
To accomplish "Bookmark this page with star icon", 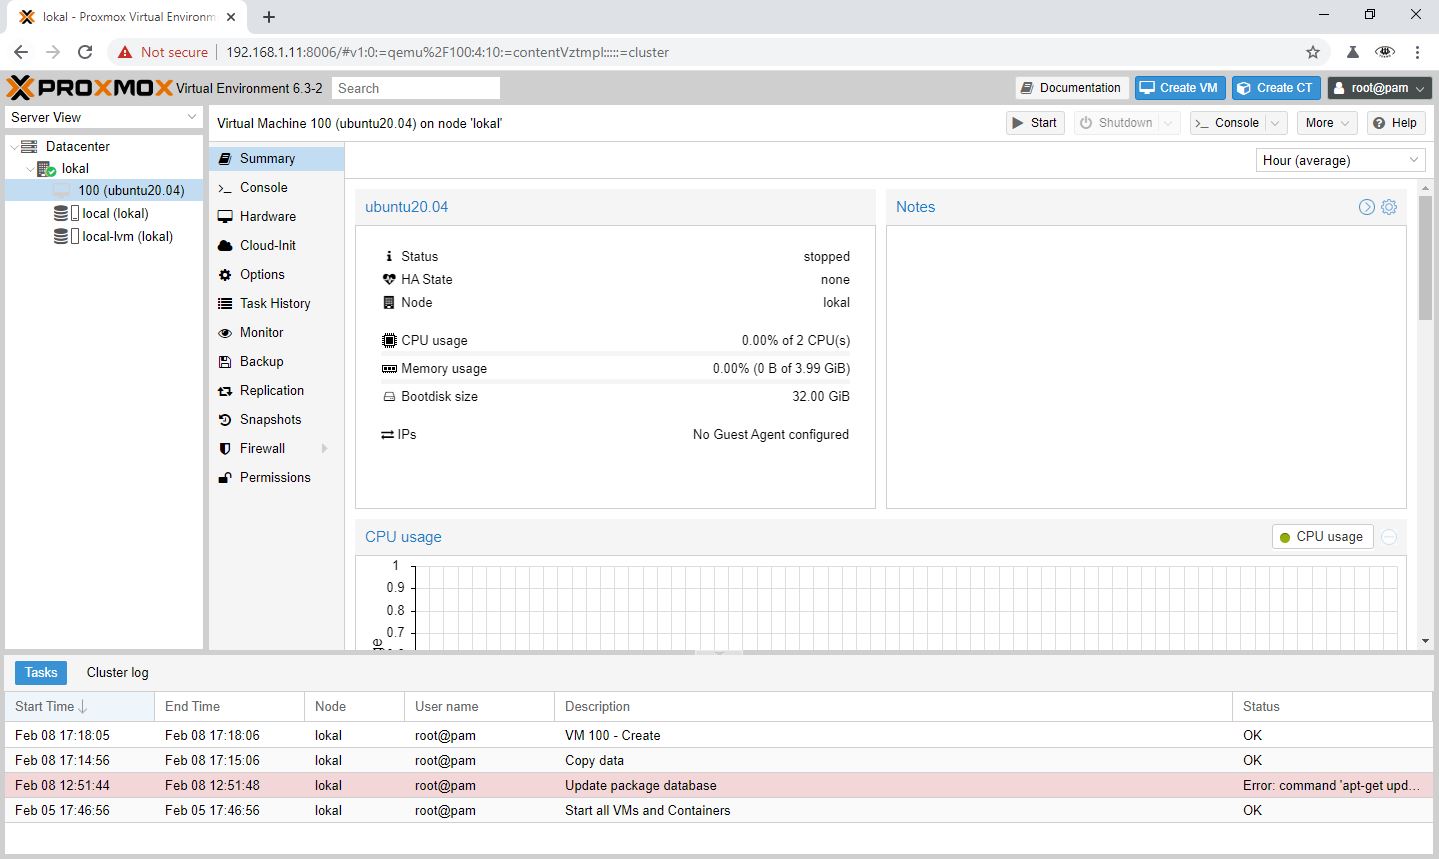I will [x=1313, y=52].
